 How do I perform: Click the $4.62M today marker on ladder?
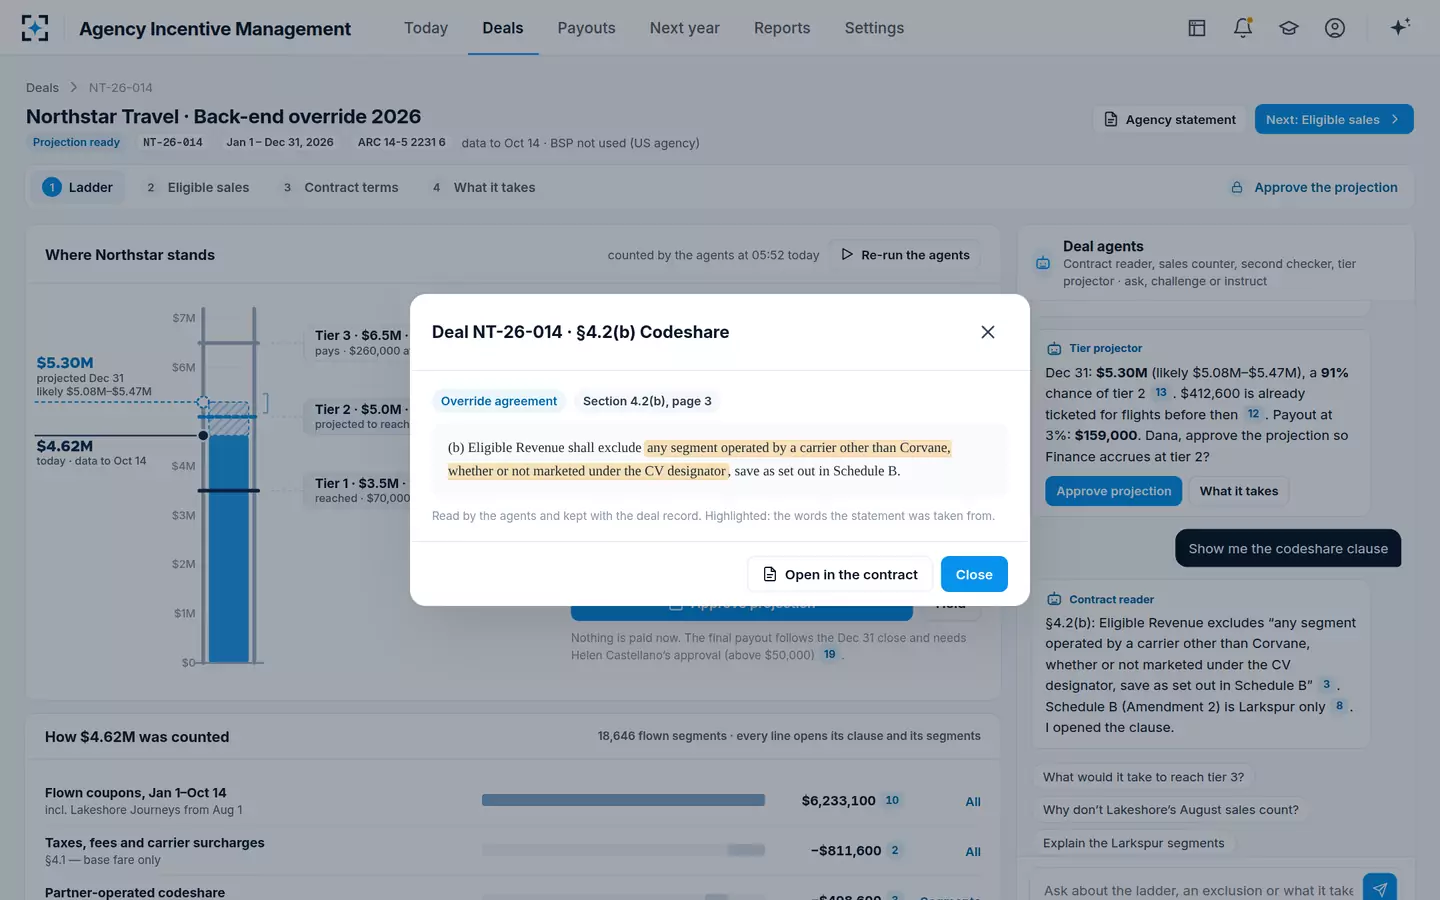(x=203, y=436)
